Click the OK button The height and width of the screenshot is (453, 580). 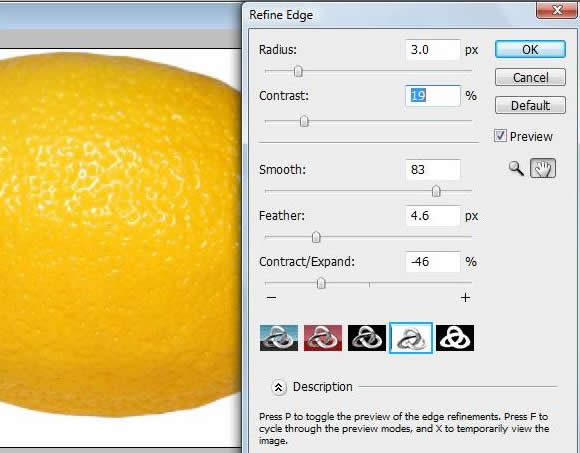point(530,49)
